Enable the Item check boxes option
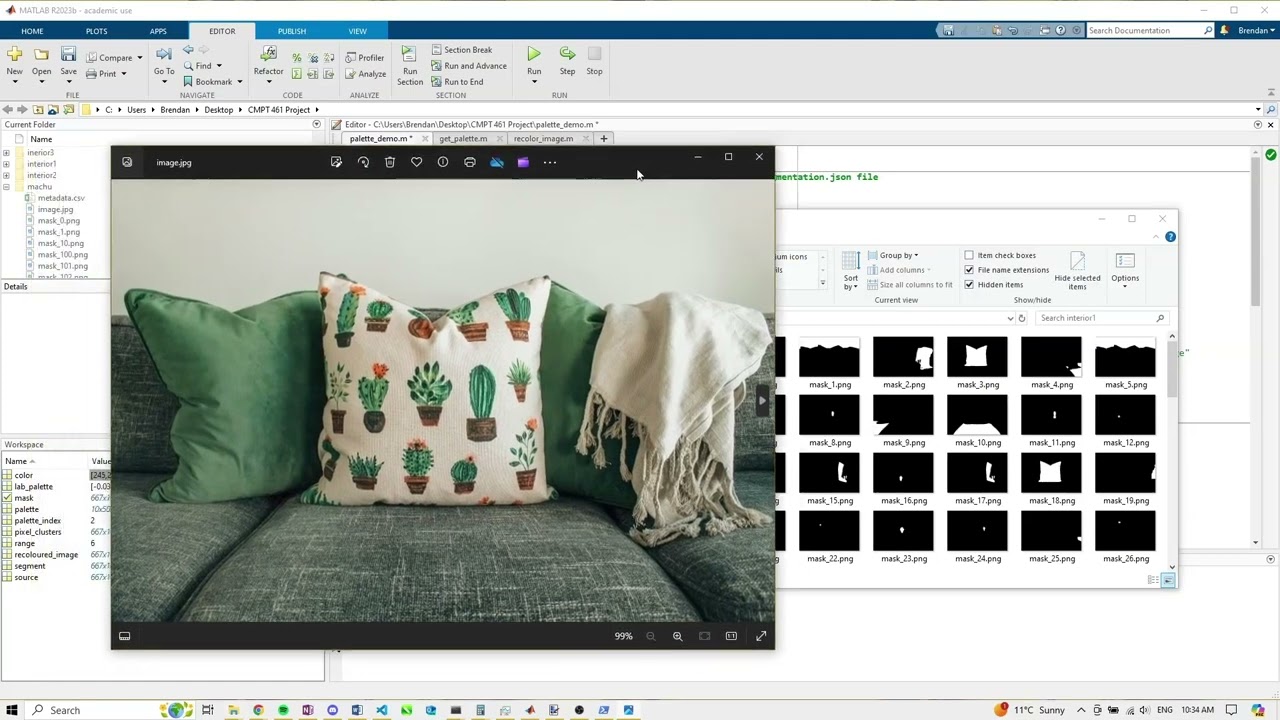 pos(969,255)
